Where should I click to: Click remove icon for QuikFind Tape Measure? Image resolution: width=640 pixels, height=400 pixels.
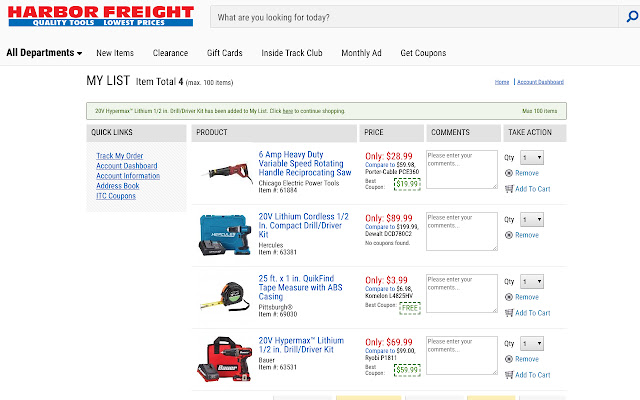click(x=508, y=297)
